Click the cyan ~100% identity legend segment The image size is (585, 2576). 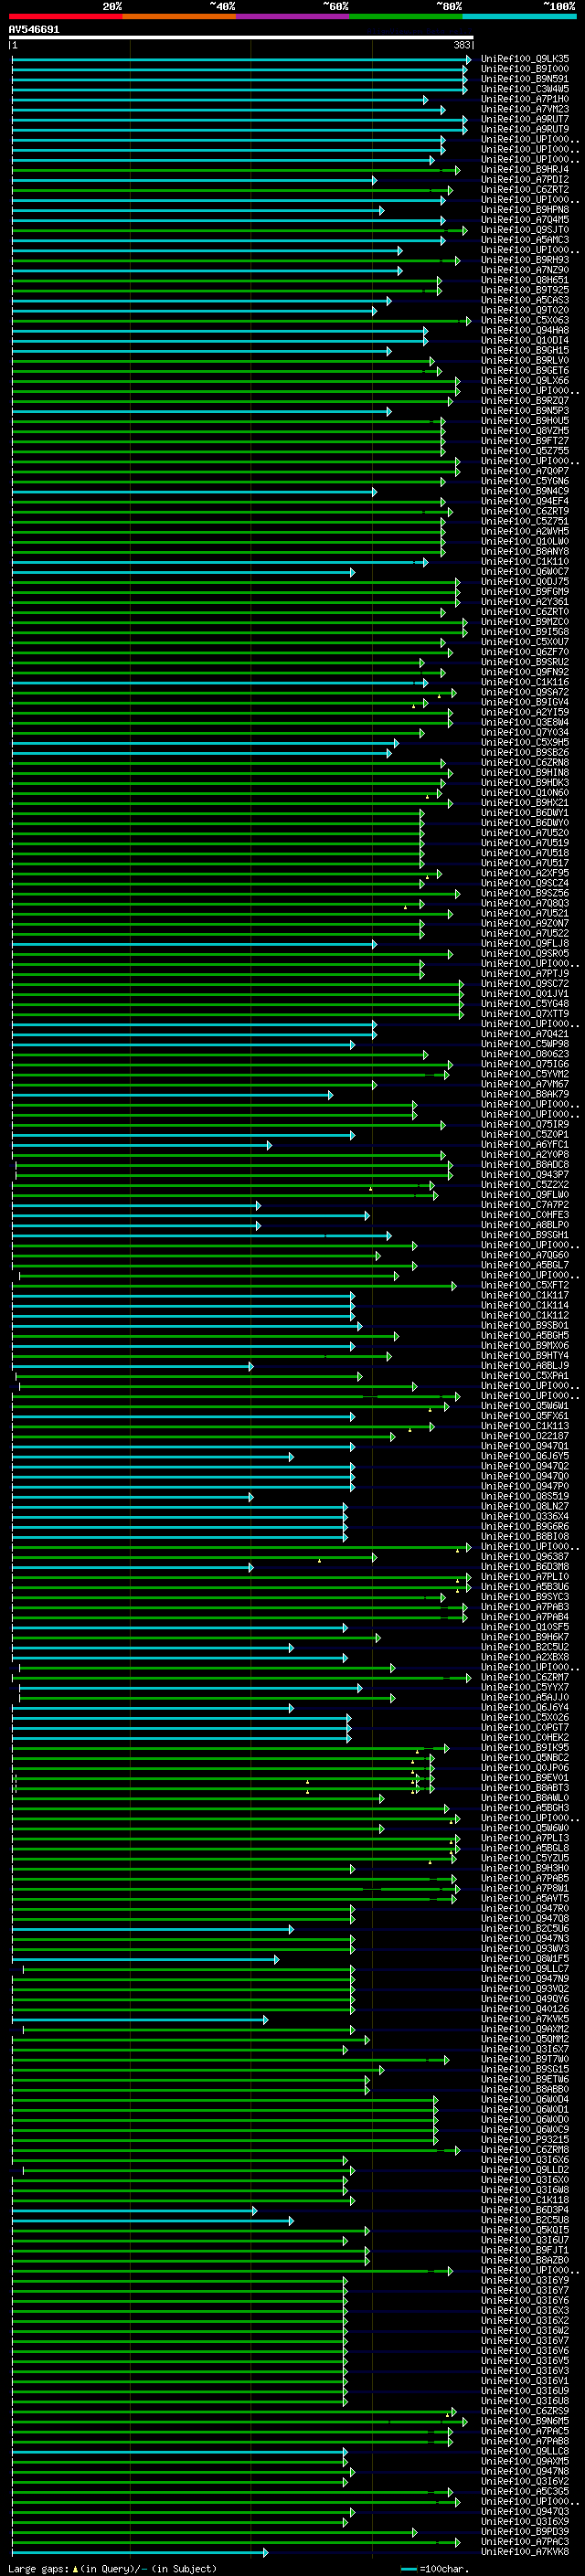[x=520, y=17]
